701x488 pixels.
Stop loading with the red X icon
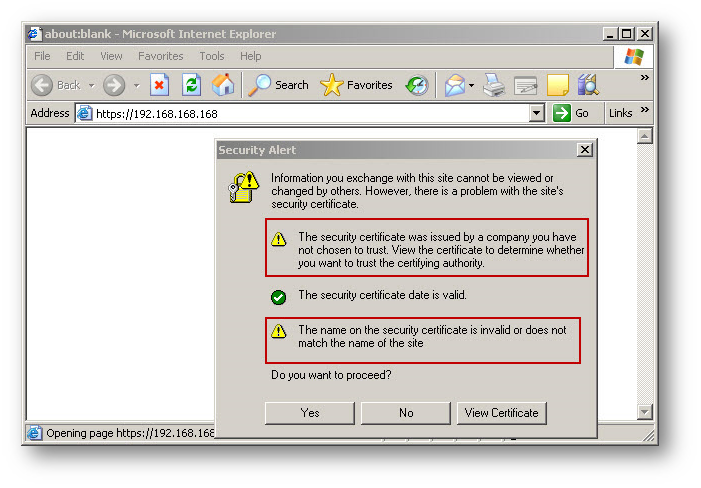pyautogui.click(x=159, y=84)
